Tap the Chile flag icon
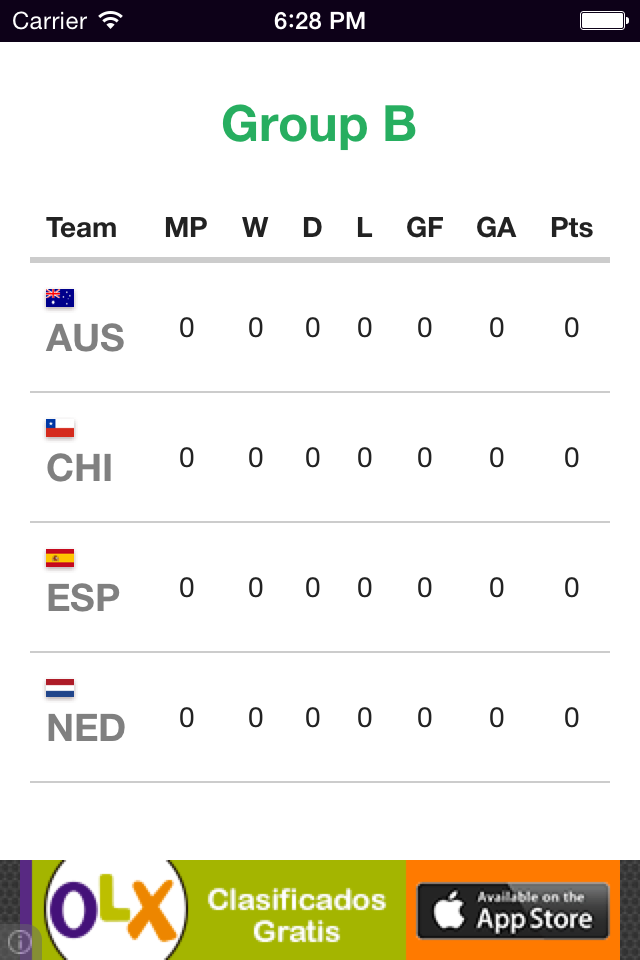The image size is (640, 960). [60, 428]
